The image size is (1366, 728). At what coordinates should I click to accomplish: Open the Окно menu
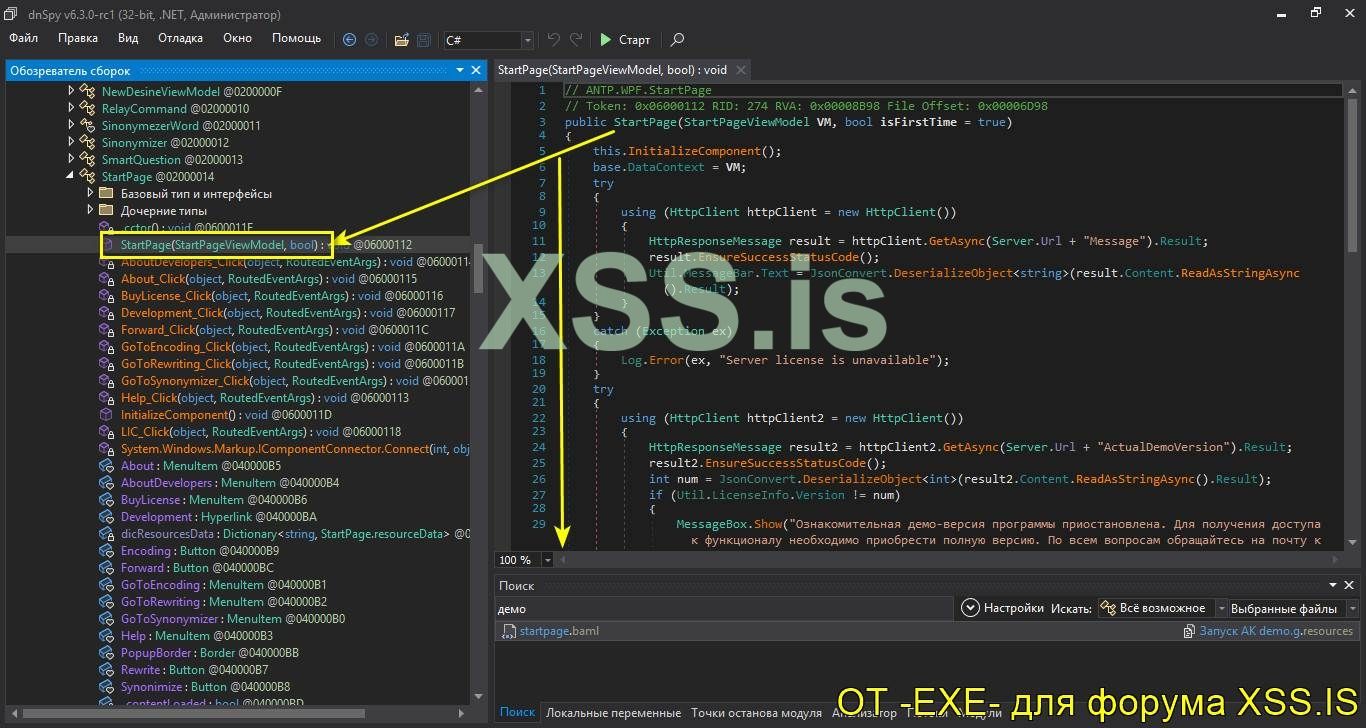(x=237, y=38)
